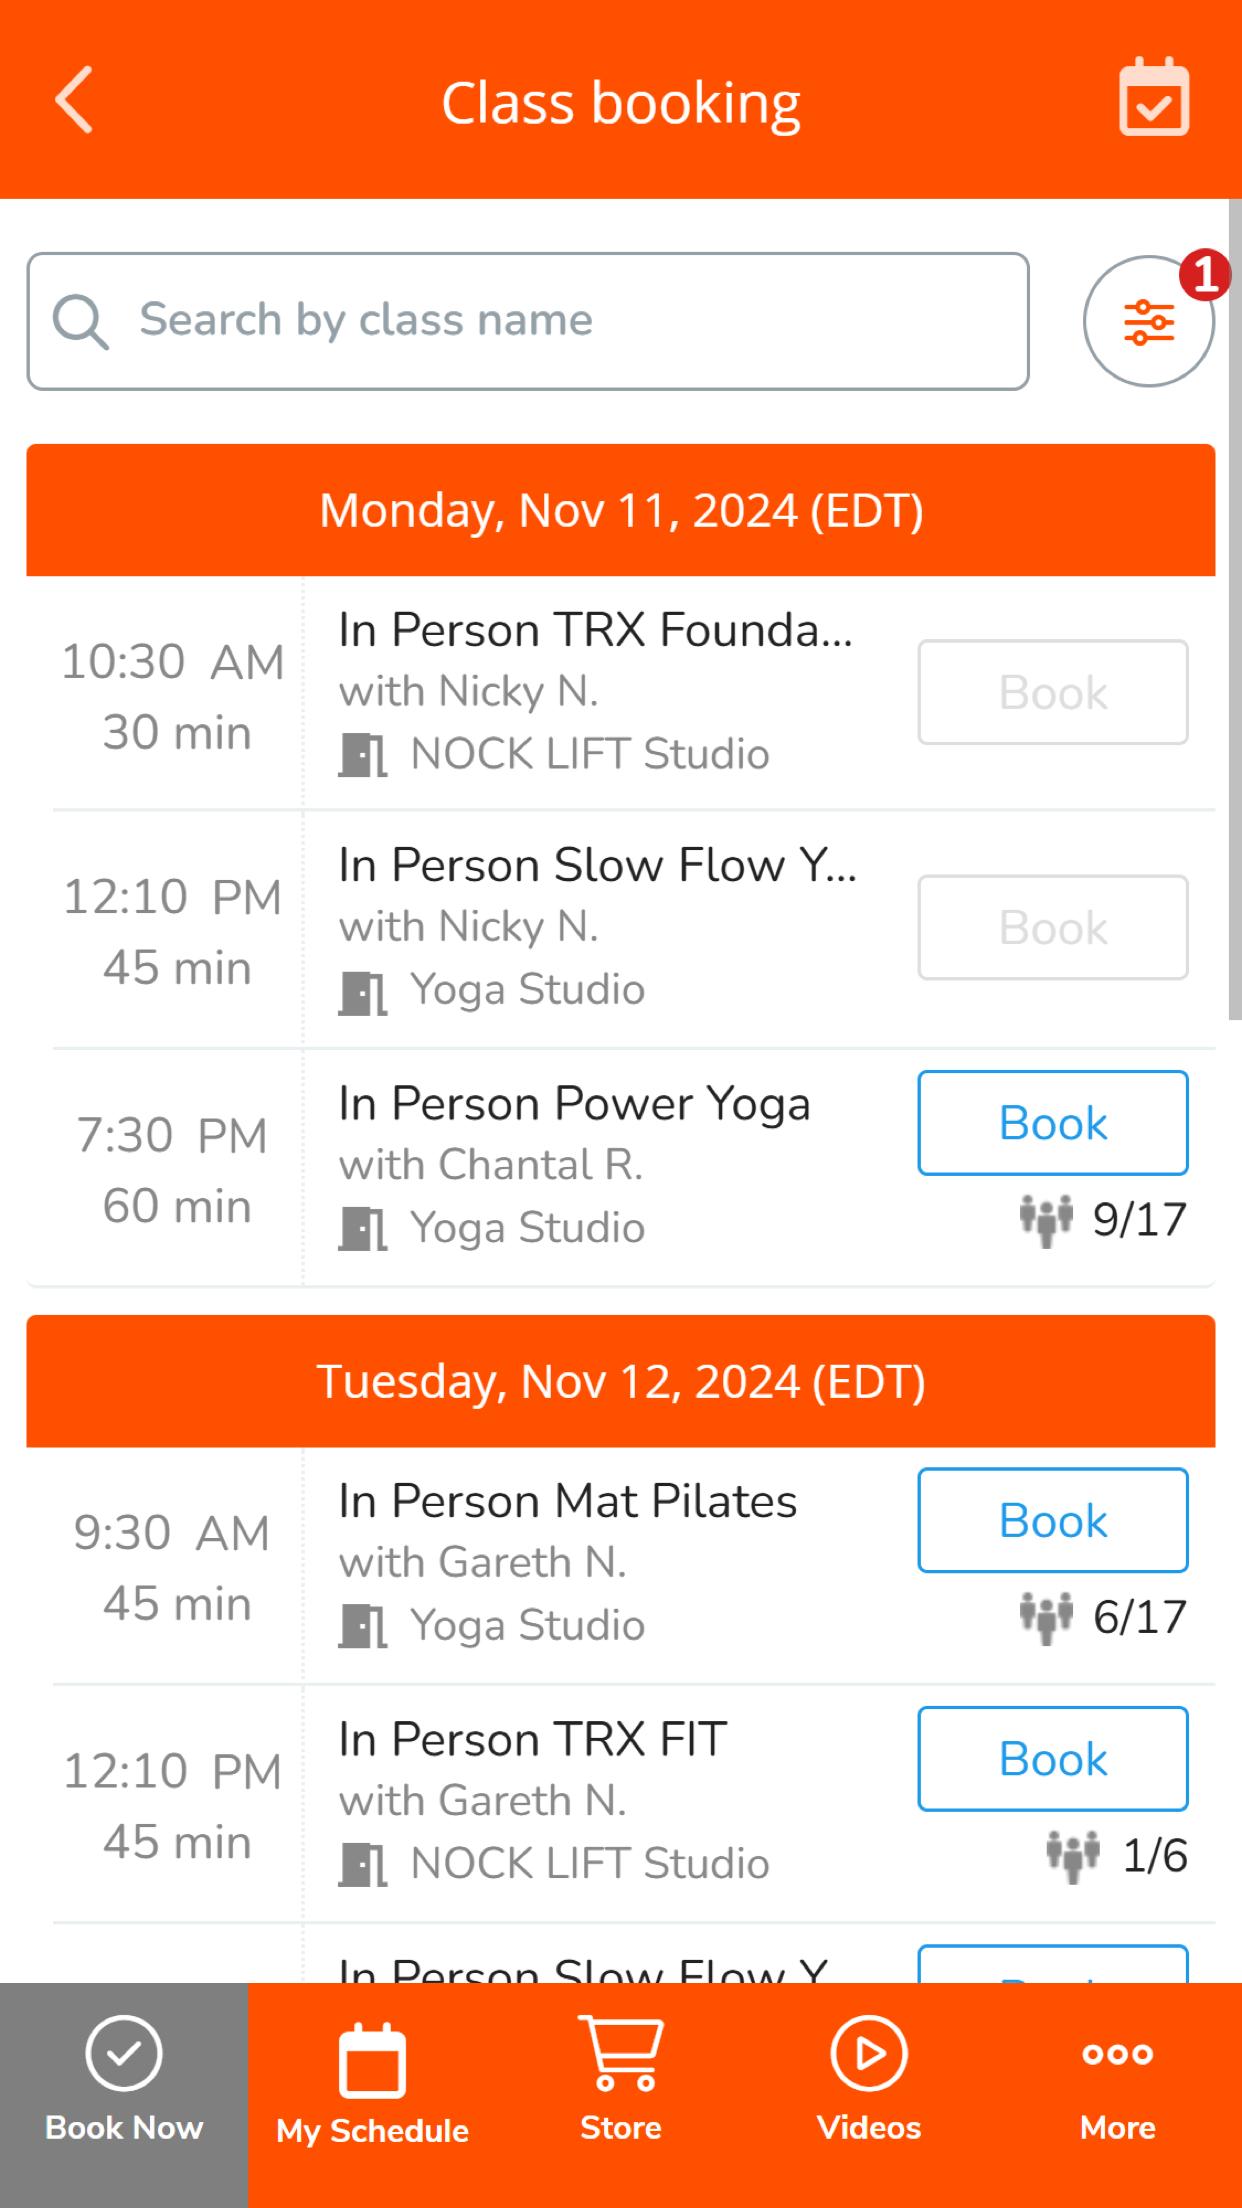This screenshot has width=1242, height=2208.
Task: Click the Search by class name field
Action: 528,321
